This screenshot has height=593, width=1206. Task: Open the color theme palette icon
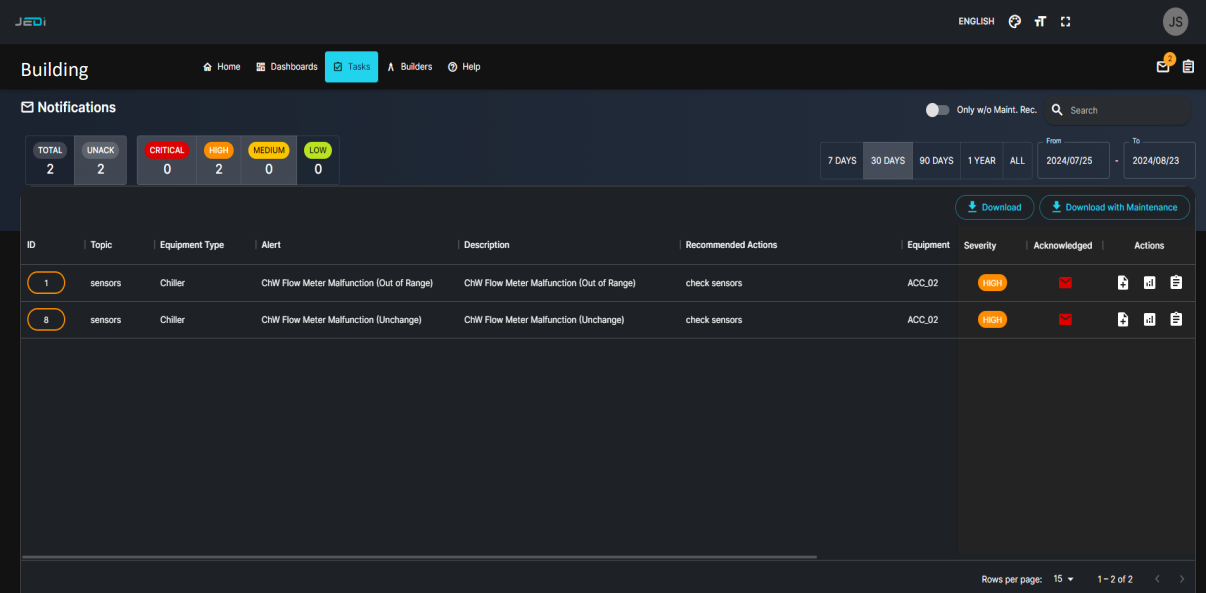pyautogui.click(x=1015, y=21)
